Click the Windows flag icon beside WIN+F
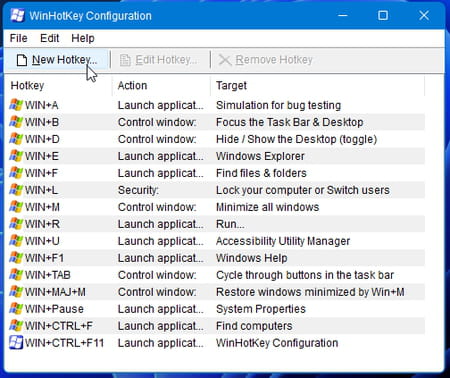 click(16, 173)
